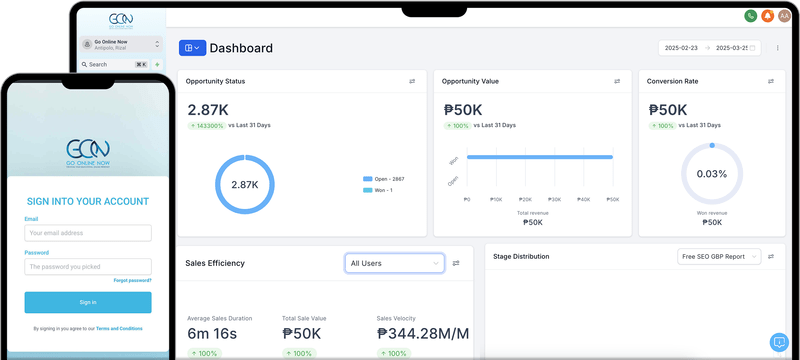The height and width of the screenshot is (360, 800).
Task: Click the Won revenue bar in chart
Action: (540, 157)
